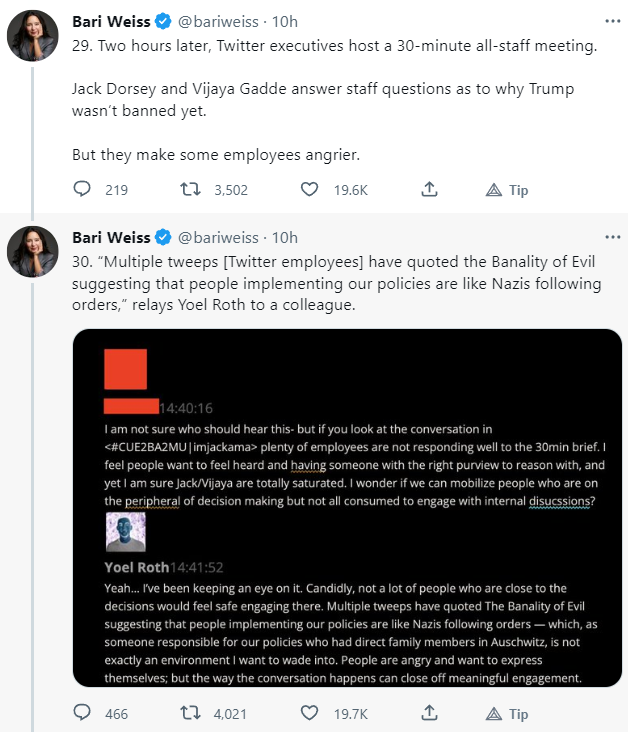Open the more options menu on tweet 29

click(612, 21)
